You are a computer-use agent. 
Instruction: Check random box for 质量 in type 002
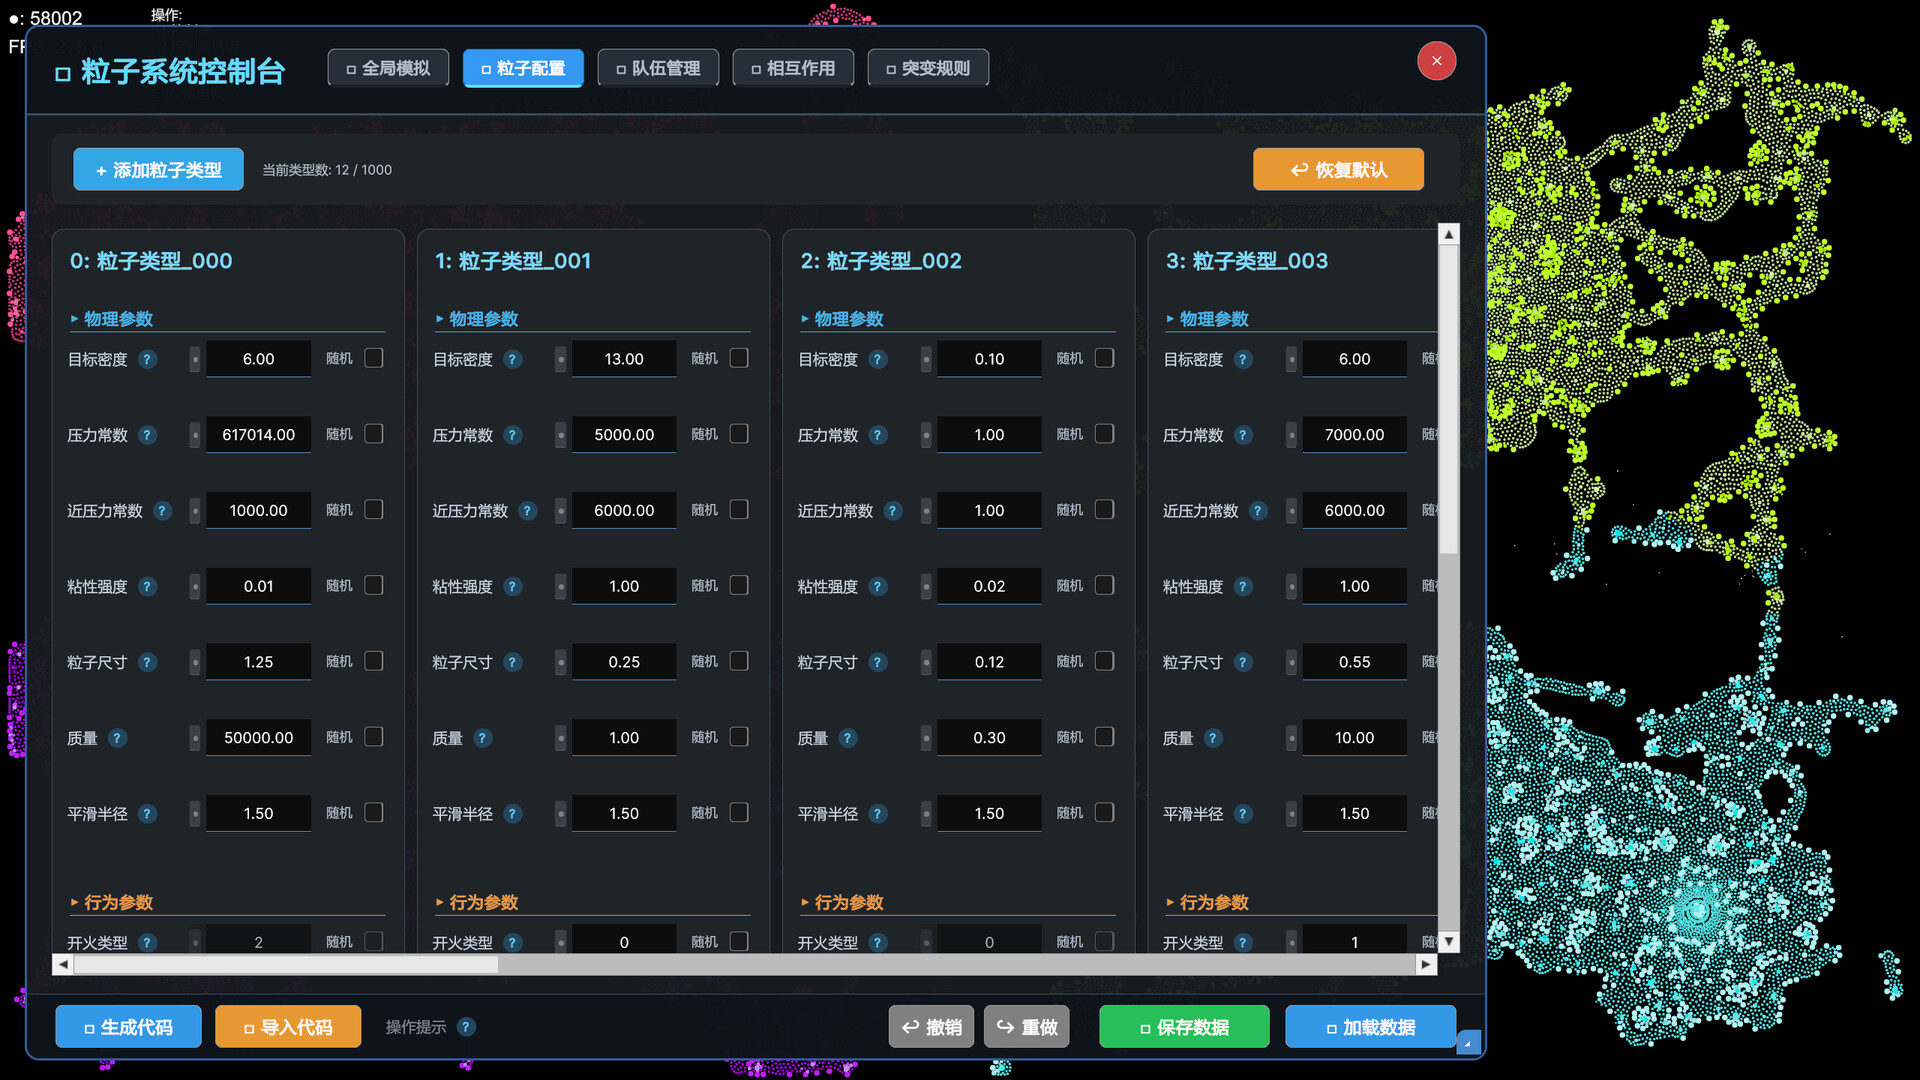1104,737
